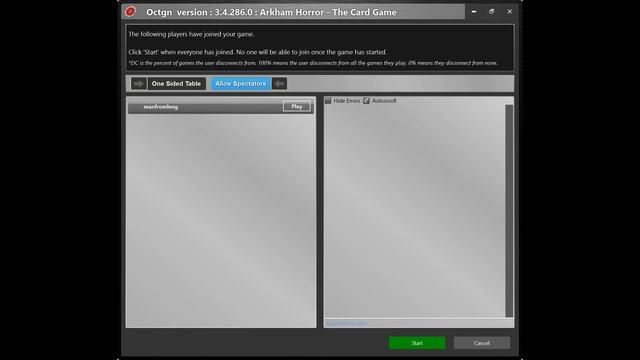Viewport: 640px width, 360px height.
Task: Uncheck the Autoscroll checkbox
Action: (367, 100)
